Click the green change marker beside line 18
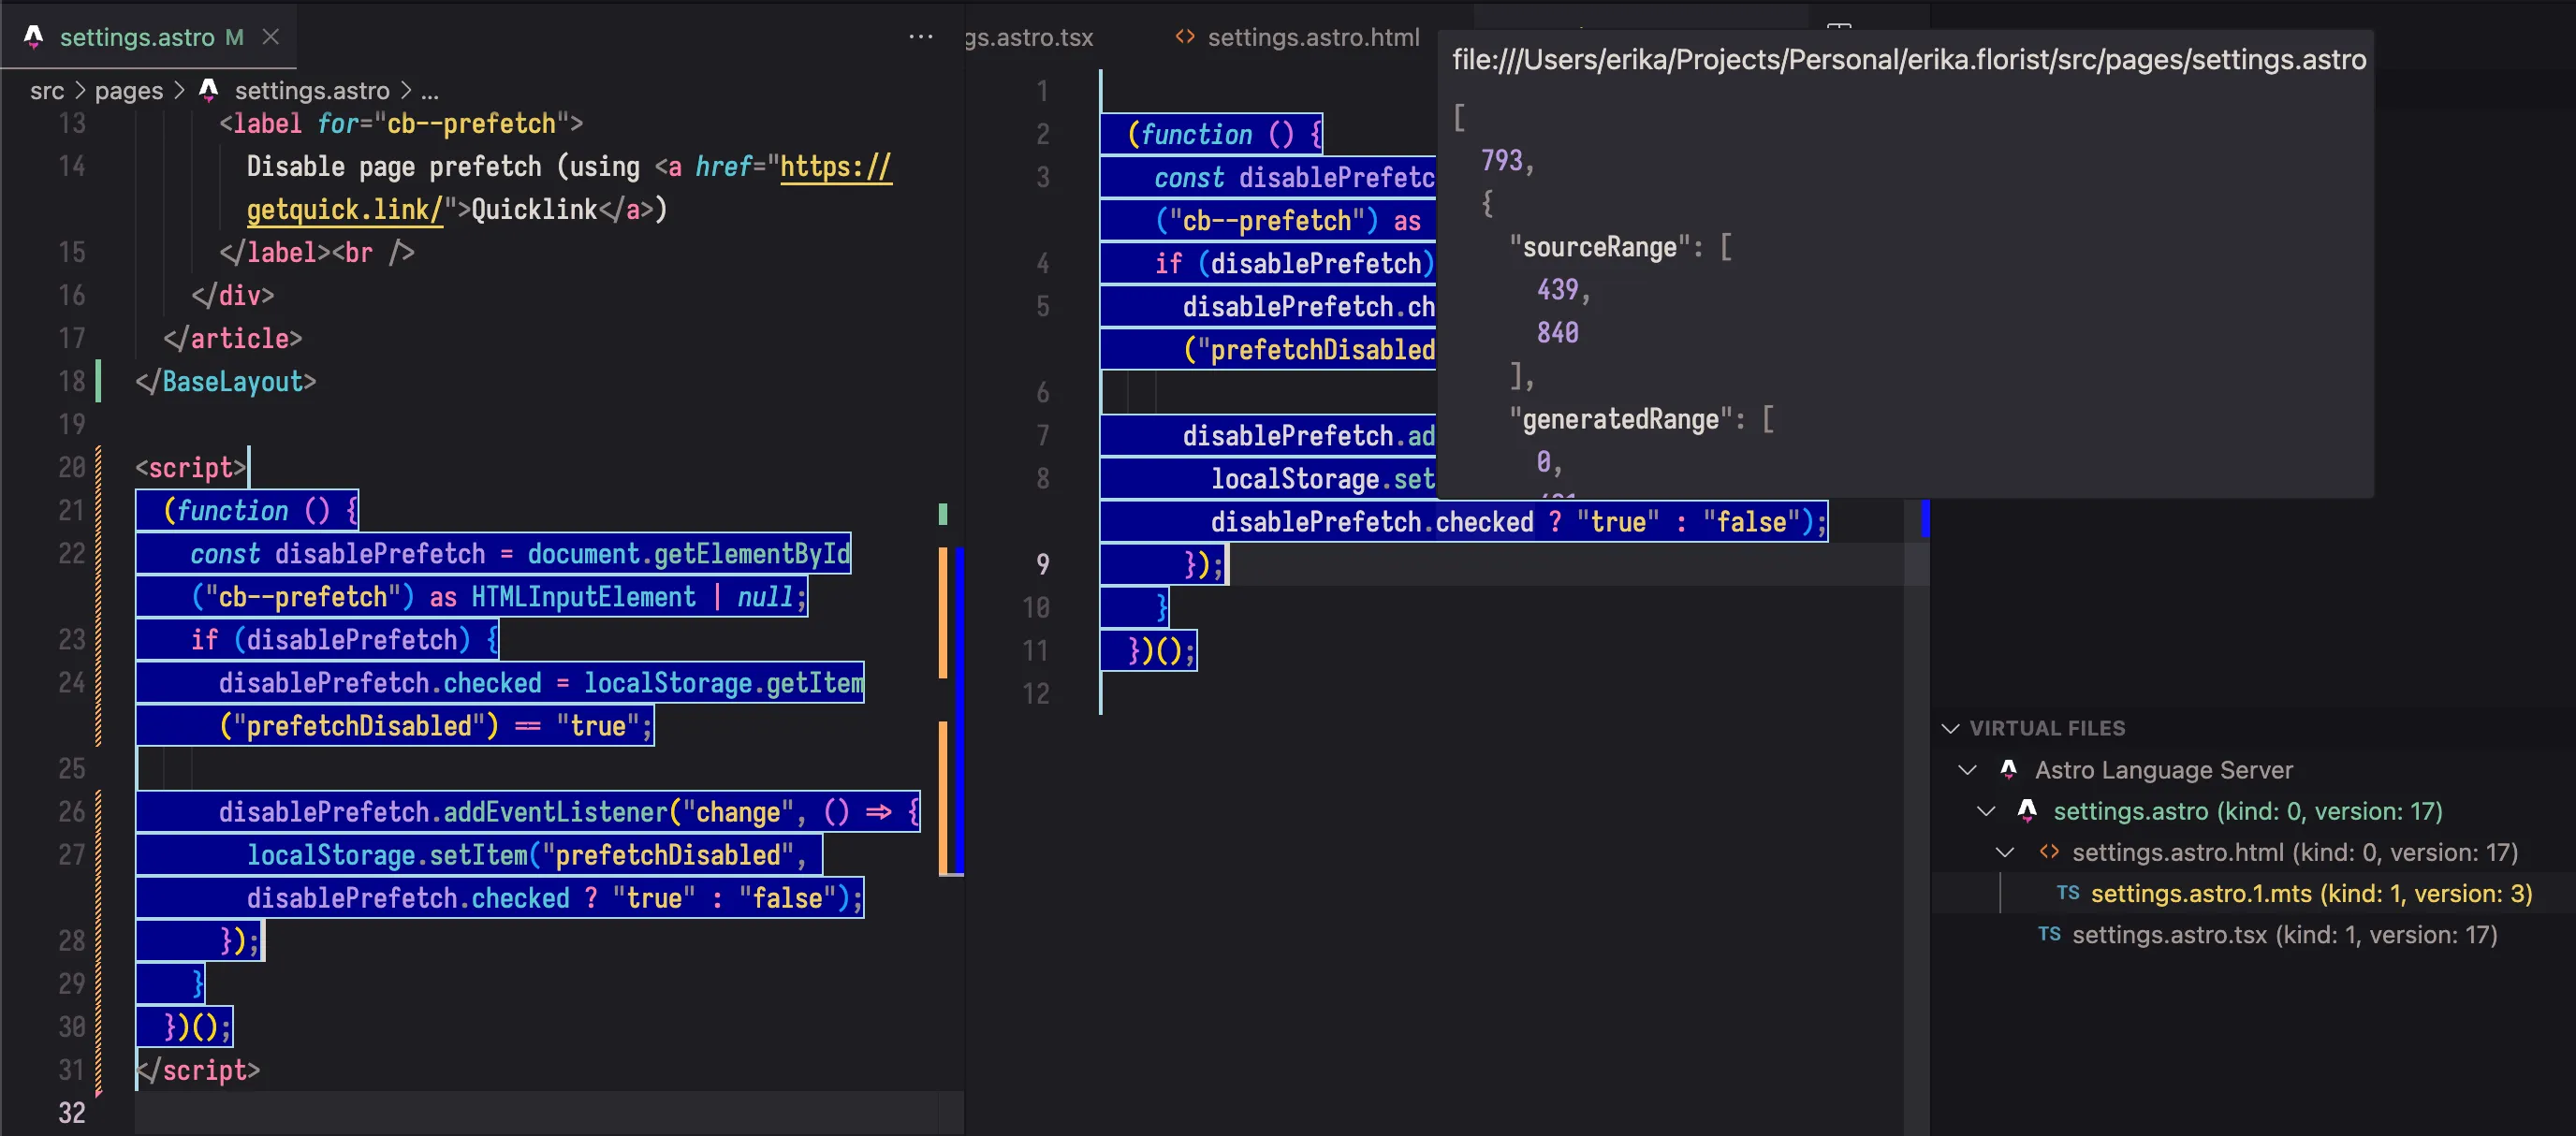The image size is (2576, 1136). pos(98,381)
